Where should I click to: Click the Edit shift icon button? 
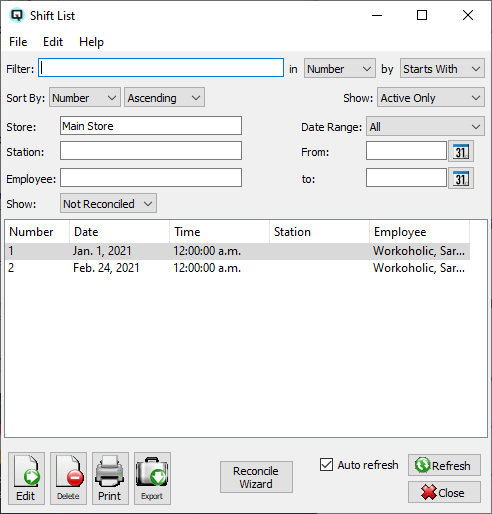26,478
